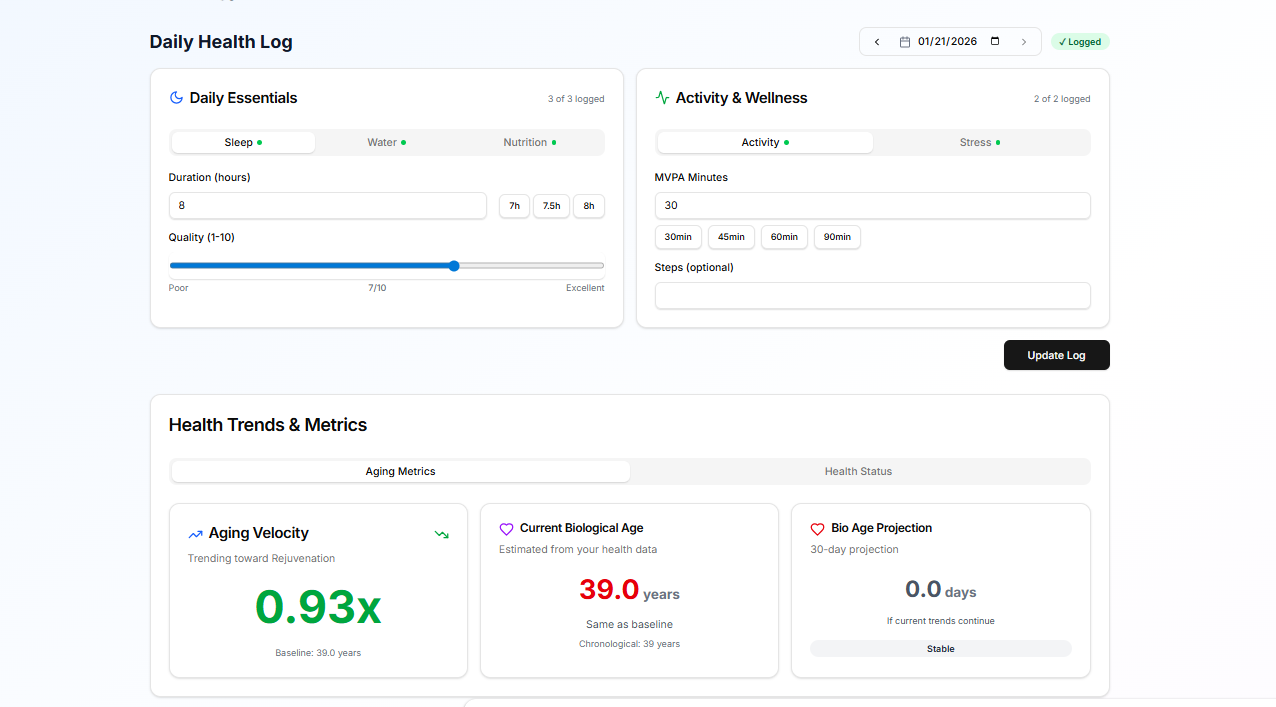Open the date picker calendar button
This screenshot has height=707, width=1276.
pos(994,42)
